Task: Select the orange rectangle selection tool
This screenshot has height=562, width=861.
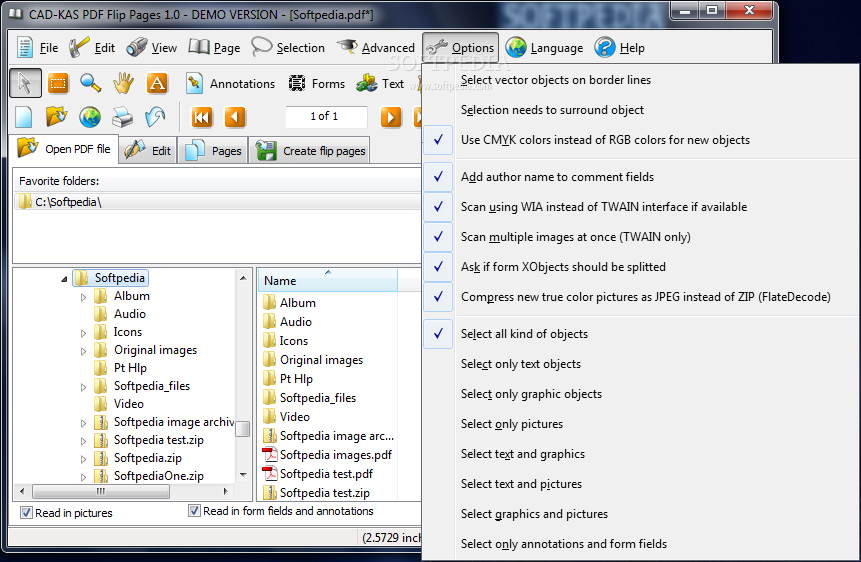Action: [58, 83]
